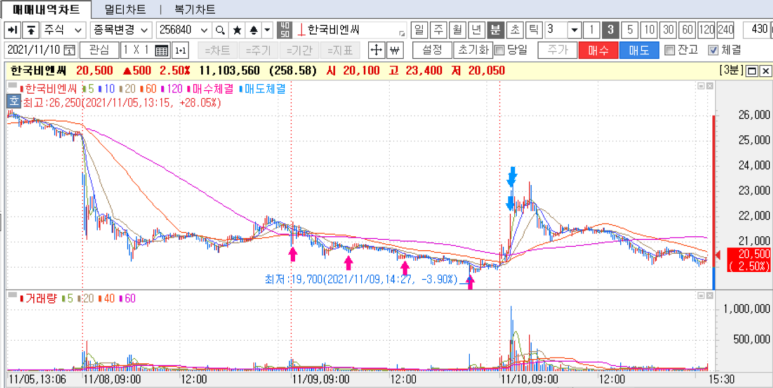The image size is (773, 388).
Task: Click the spade symbol icon
Action: [x=253, y=30]
